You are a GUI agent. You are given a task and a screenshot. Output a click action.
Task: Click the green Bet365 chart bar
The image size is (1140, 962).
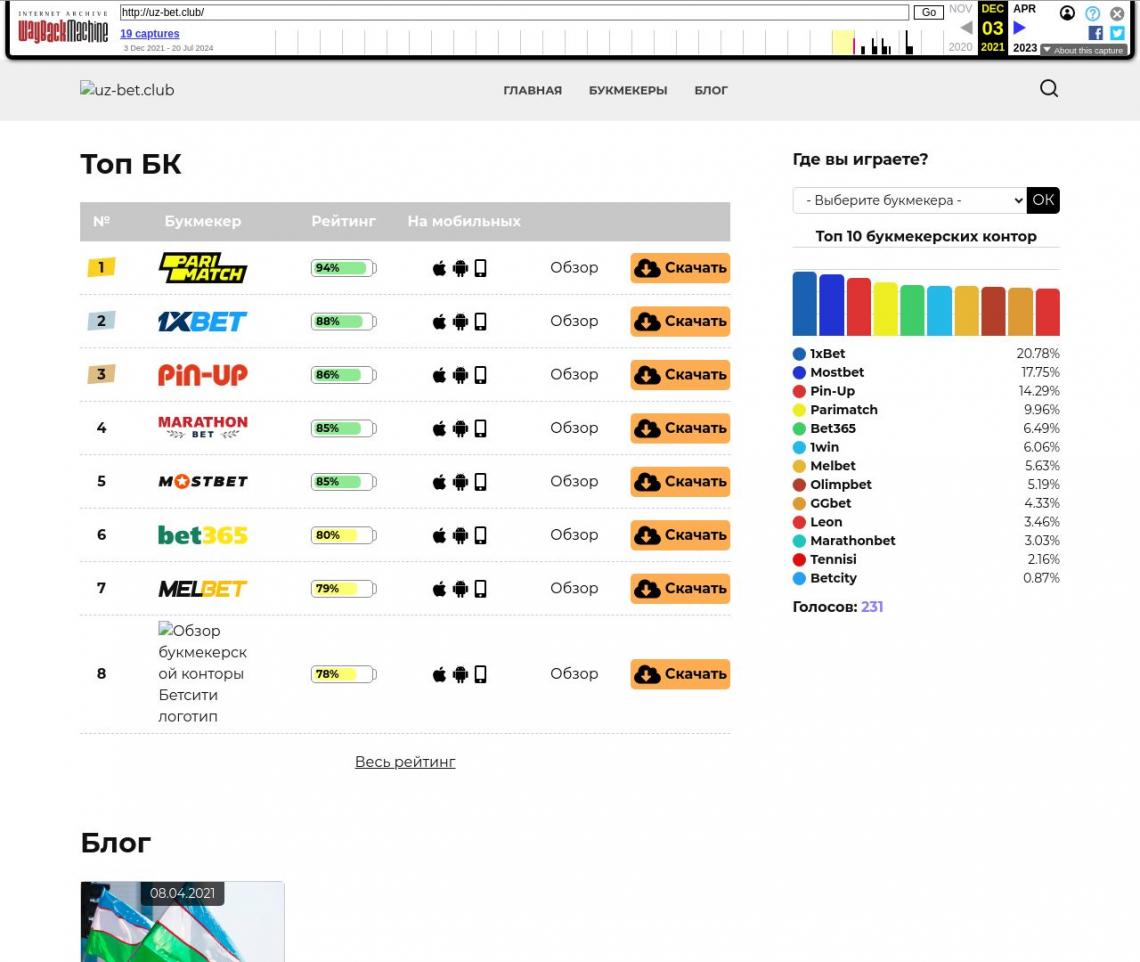point(912,310)
